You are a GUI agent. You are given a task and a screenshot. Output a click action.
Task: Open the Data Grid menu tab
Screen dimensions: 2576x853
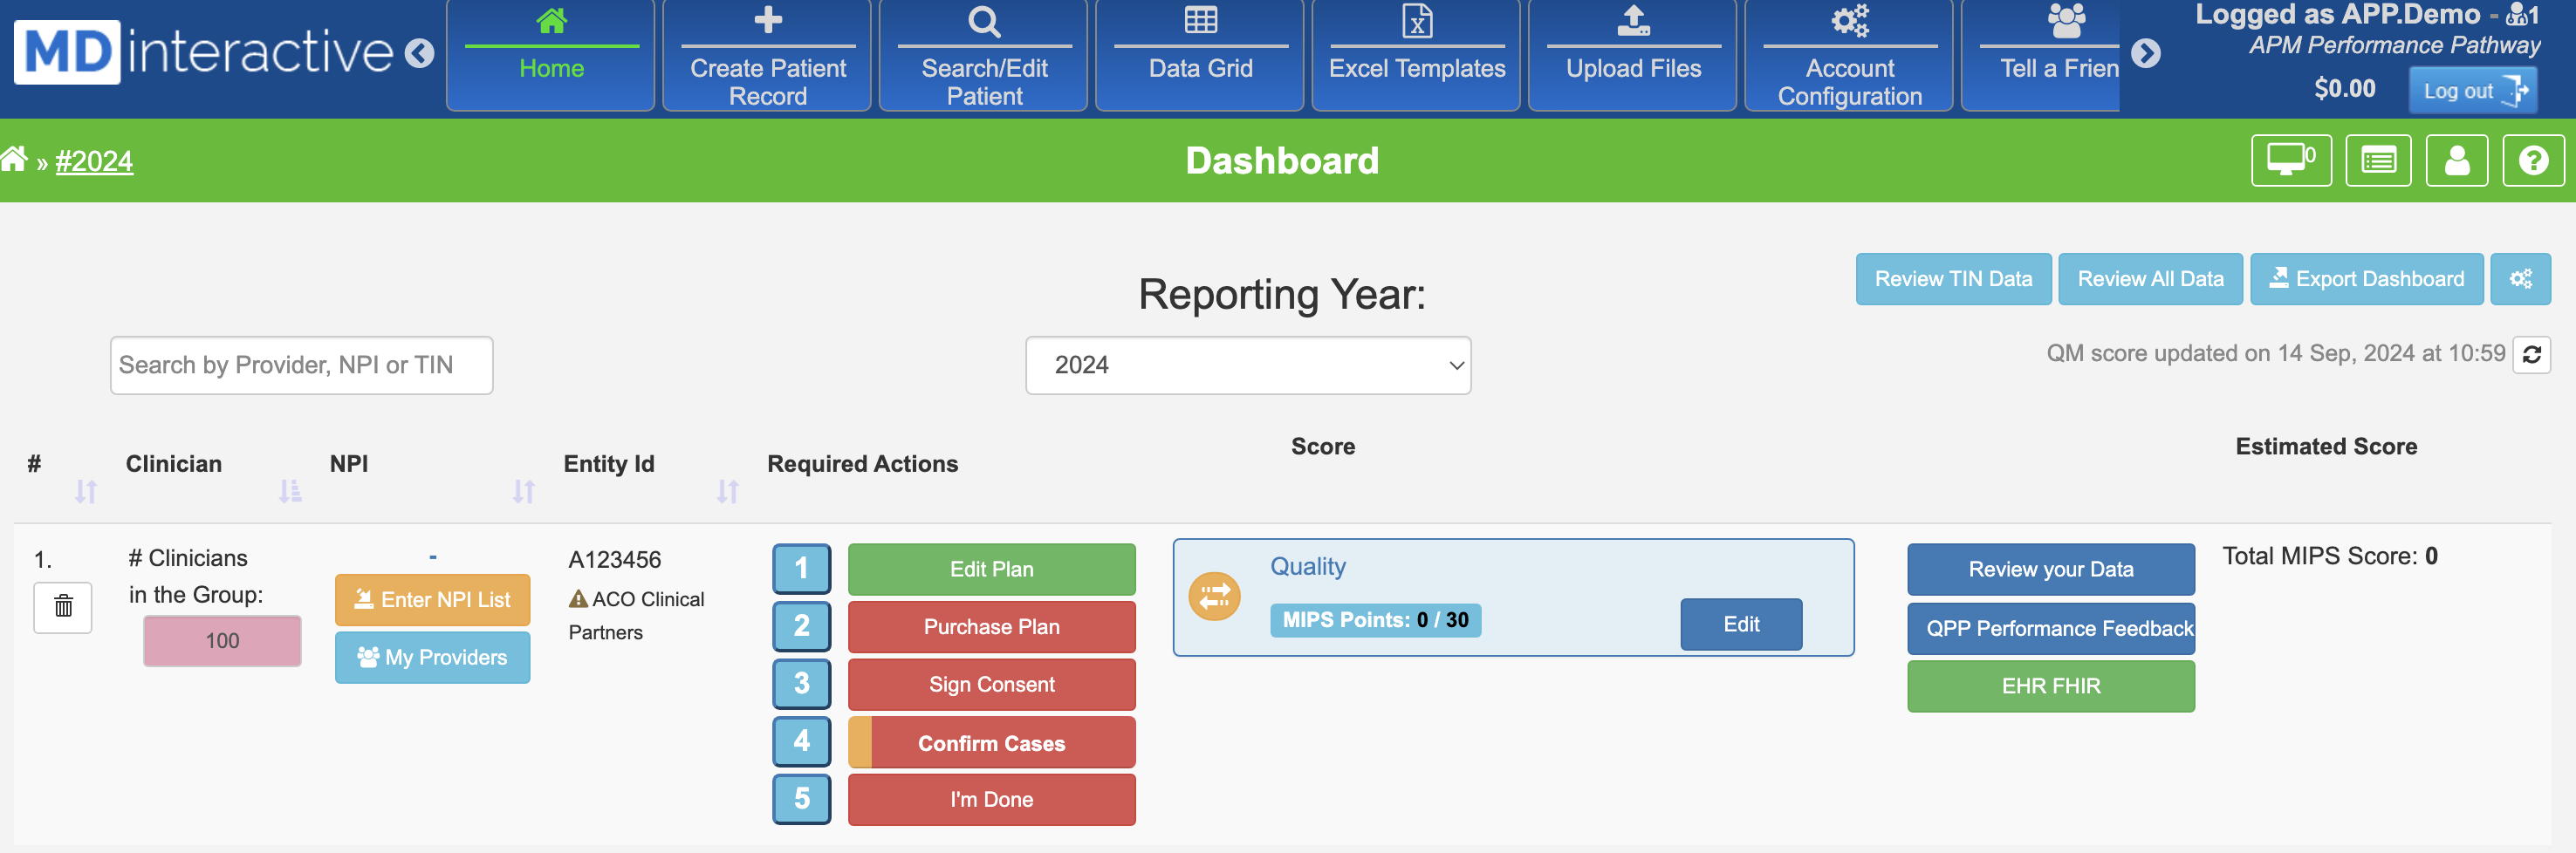coord(1199,55)
